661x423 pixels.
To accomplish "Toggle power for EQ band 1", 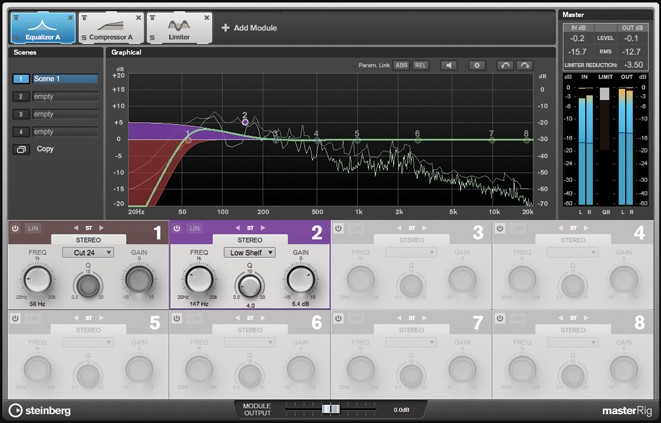I will [15, 228].
